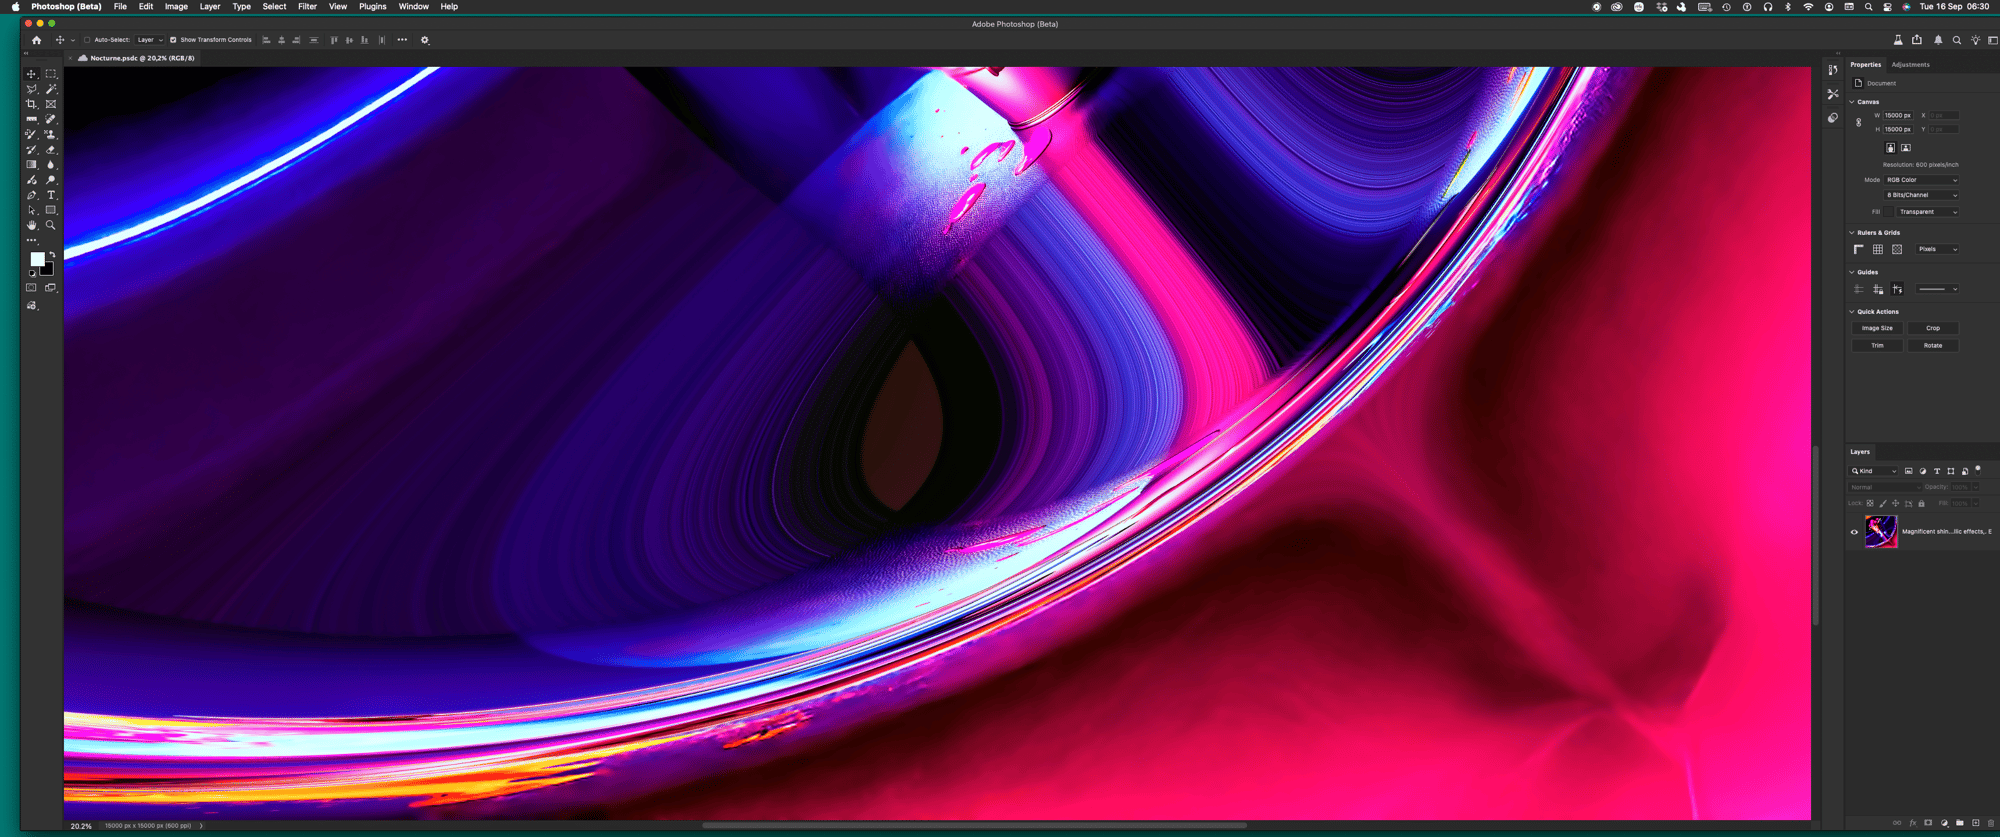2000x837 pixels.
Task: Swap foreground and background colors
Action: pos(52,254)
